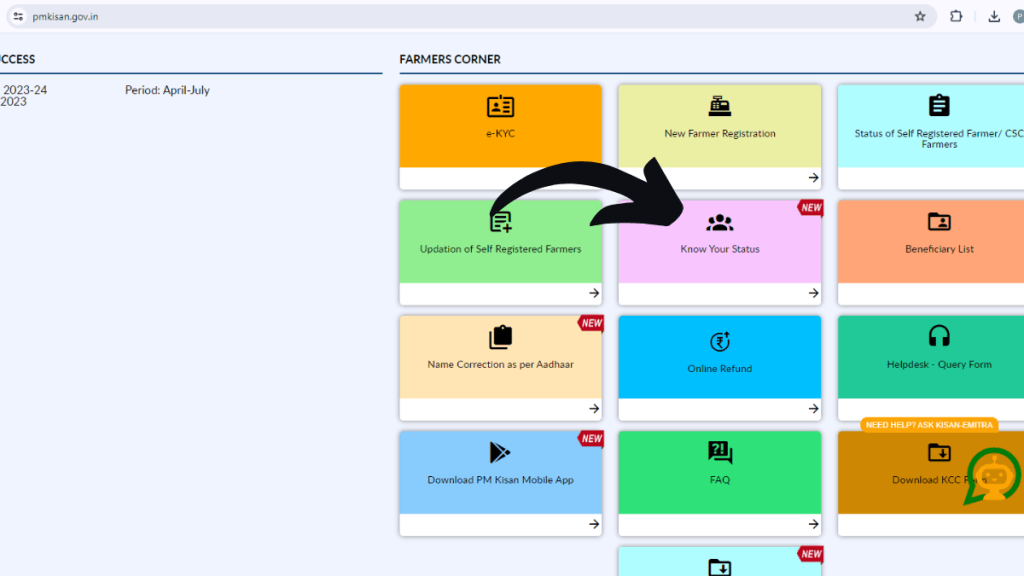Open the e-KYC link text
The width and height of the screenshot is (1024, 576).
click(x=500, y=133)
